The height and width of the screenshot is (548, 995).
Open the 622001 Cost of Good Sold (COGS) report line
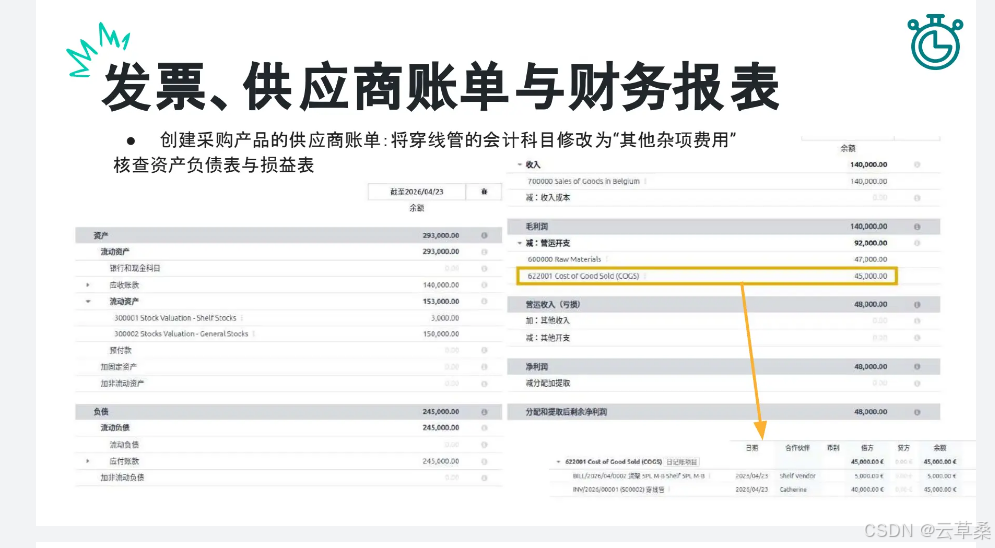click(x=583, y=276)
